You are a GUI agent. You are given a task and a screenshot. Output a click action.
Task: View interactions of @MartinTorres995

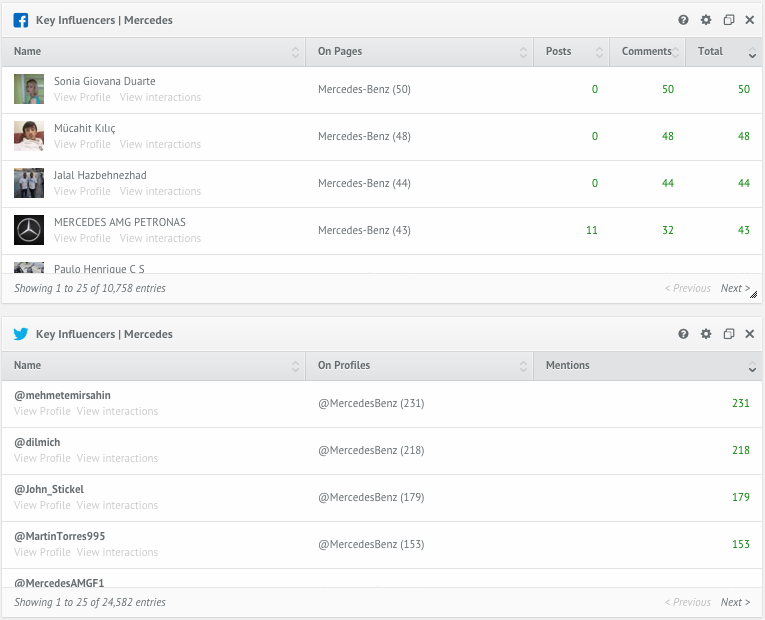[x=117, y=552]
